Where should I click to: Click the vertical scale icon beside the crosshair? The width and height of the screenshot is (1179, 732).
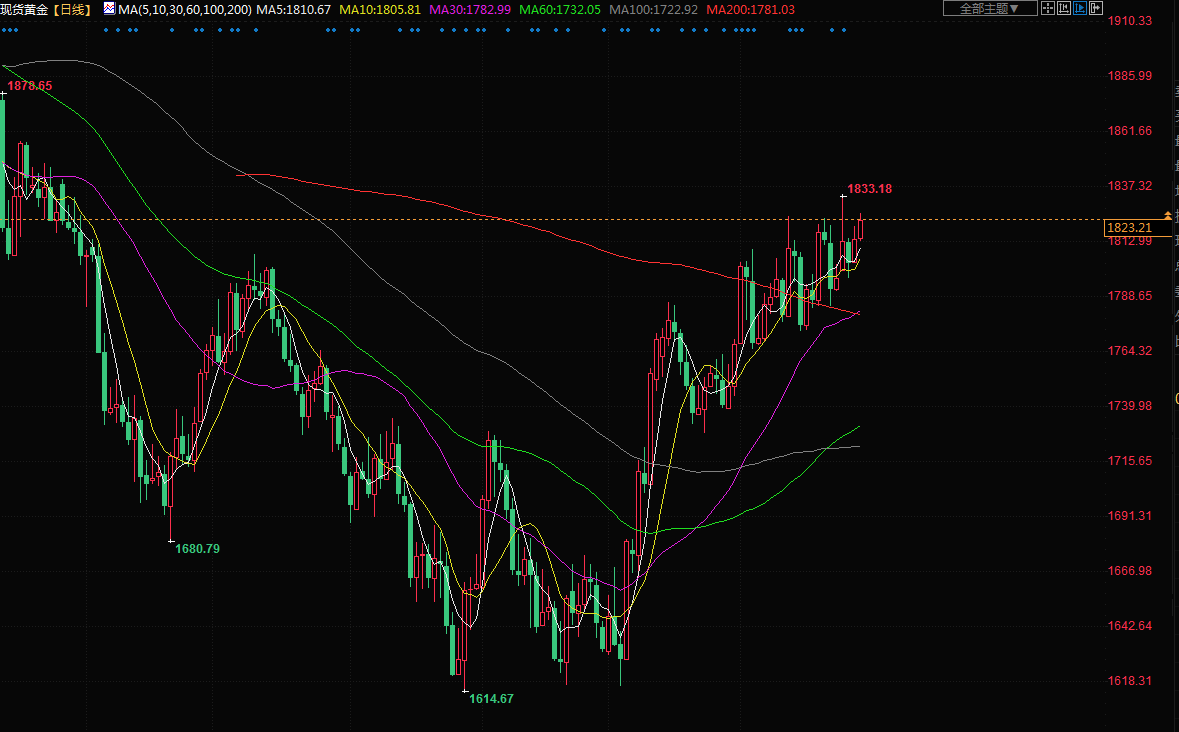pyautogui.click(x=1064, y=9)
